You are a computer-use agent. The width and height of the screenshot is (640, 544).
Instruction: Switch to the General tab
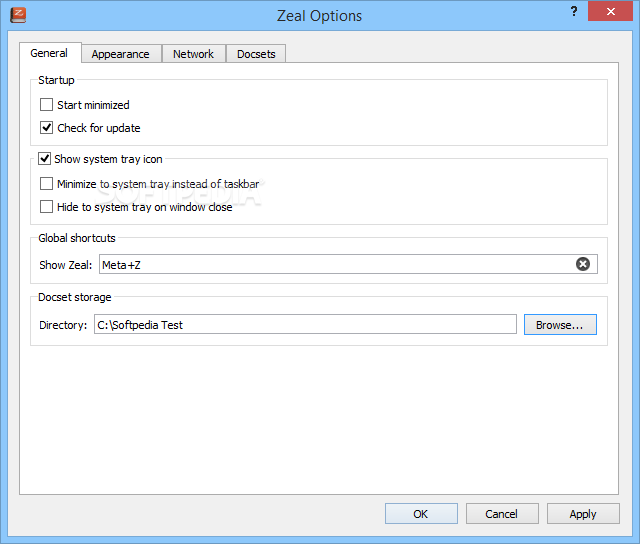pos(49,53)
